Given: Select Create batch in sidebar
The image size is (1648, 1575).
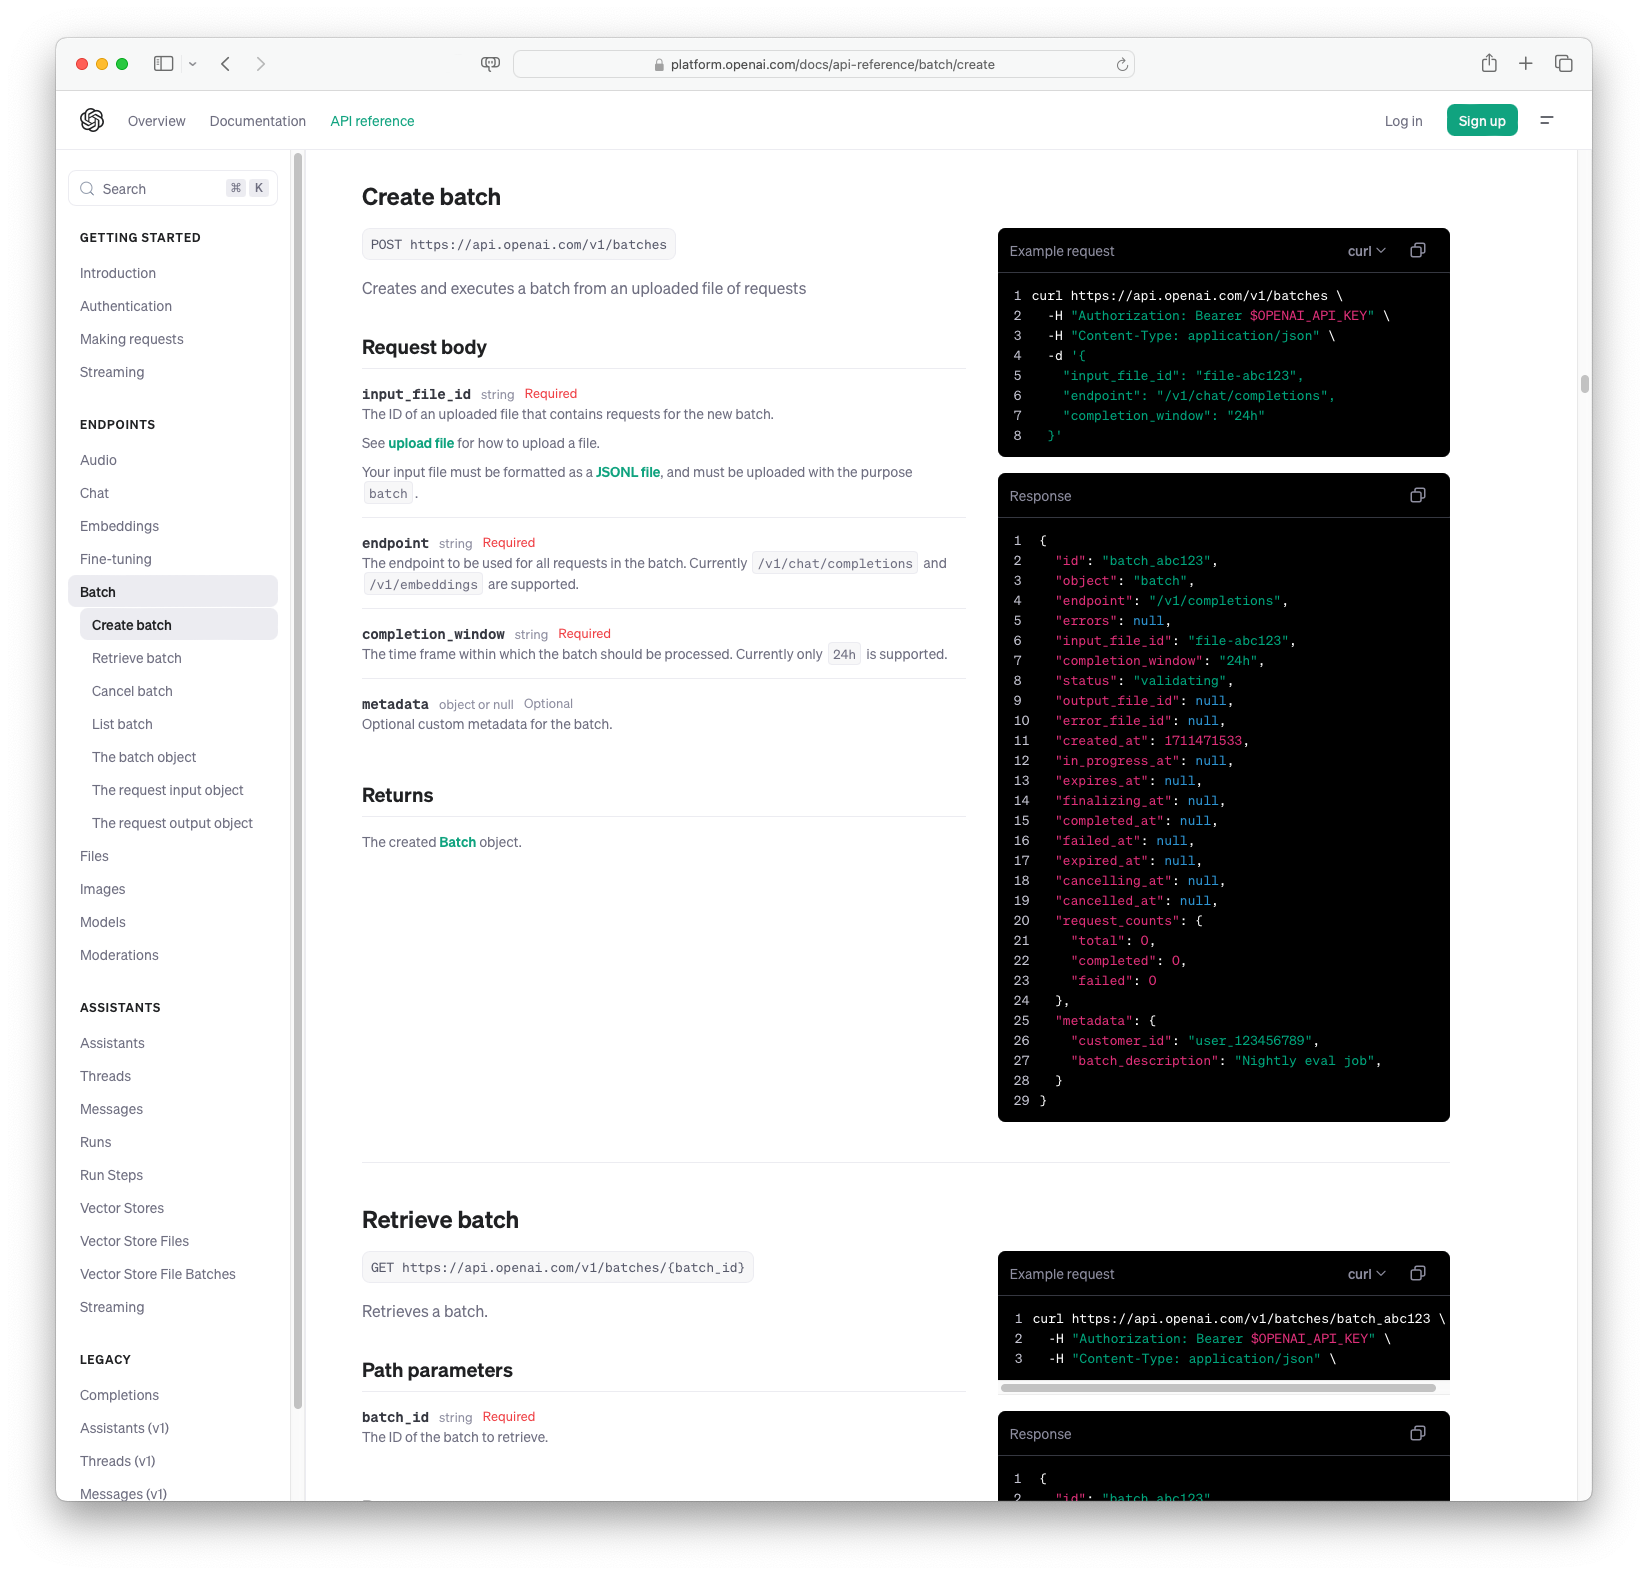Looking at the screenshot, I should (x=179, y=625).
